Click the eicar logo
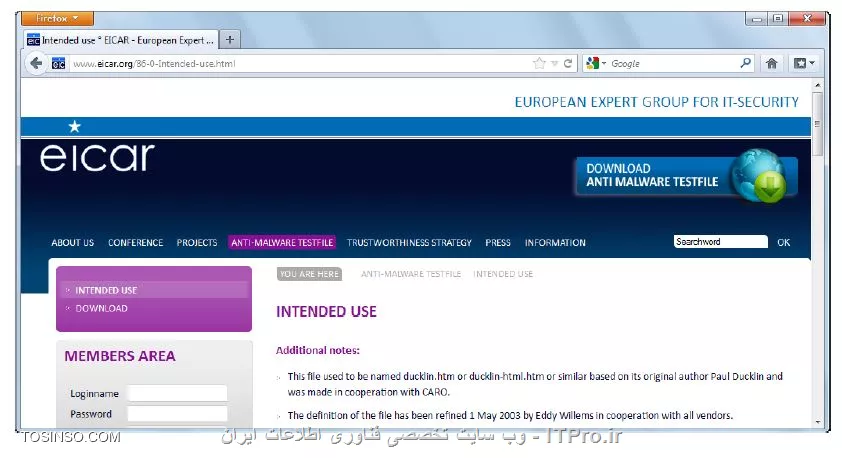Screen dimensions: 842x458 pyautogui.click(x=97, y=158)
